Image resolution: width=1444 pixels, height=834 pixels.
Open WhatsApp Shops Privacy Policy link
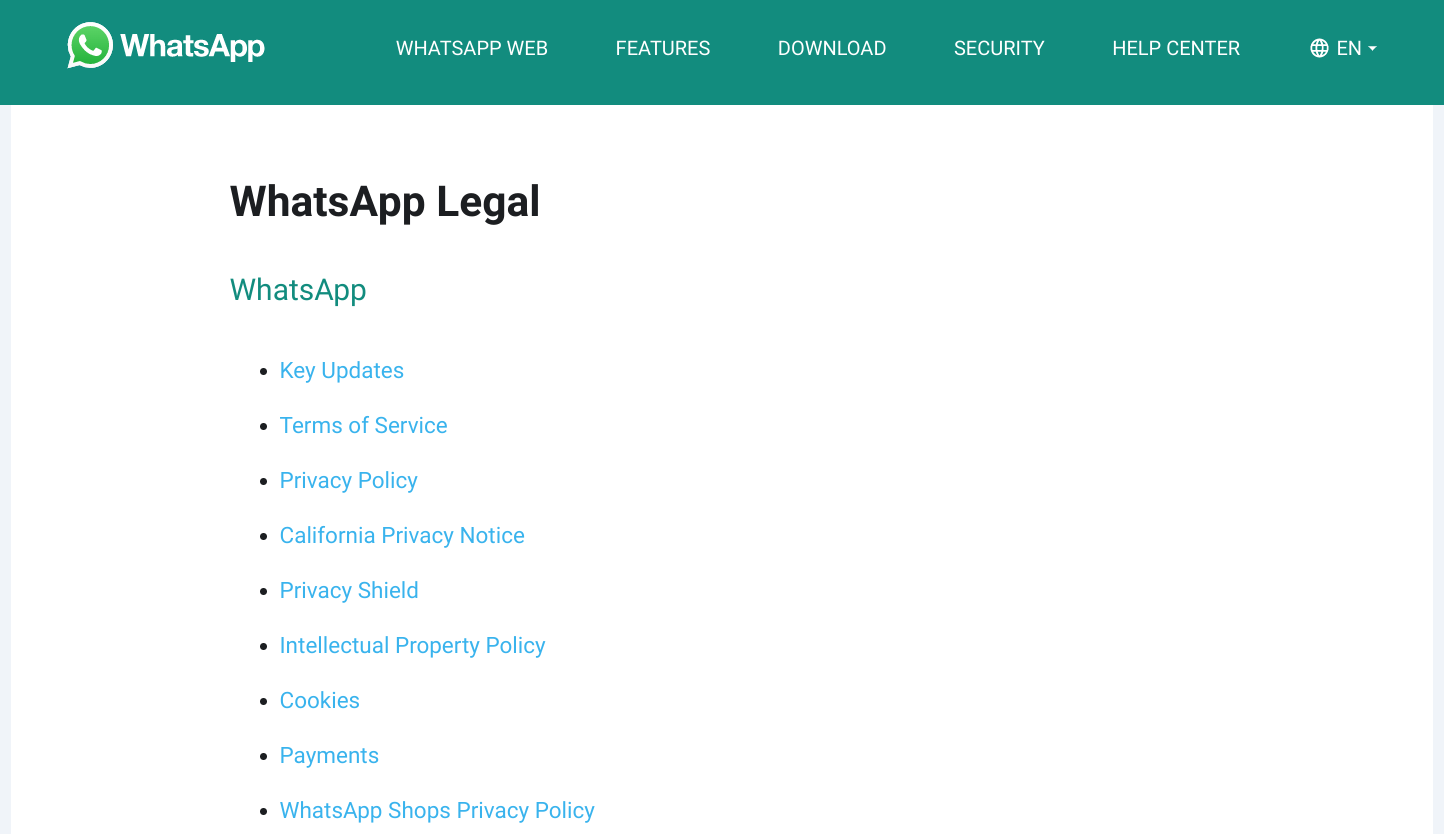click(437, 810)
